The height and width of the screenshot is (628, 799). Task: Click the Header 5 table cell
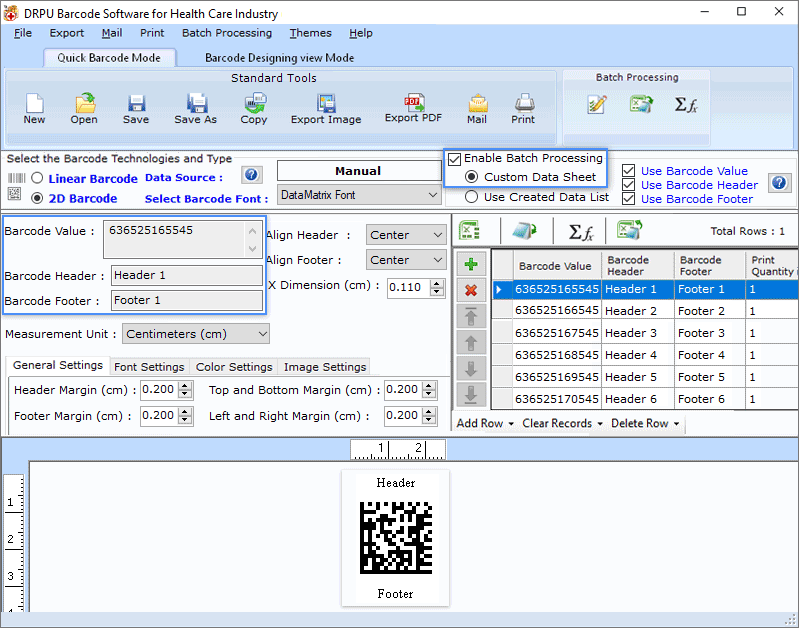pyautogui.click(x=637, y=377)
